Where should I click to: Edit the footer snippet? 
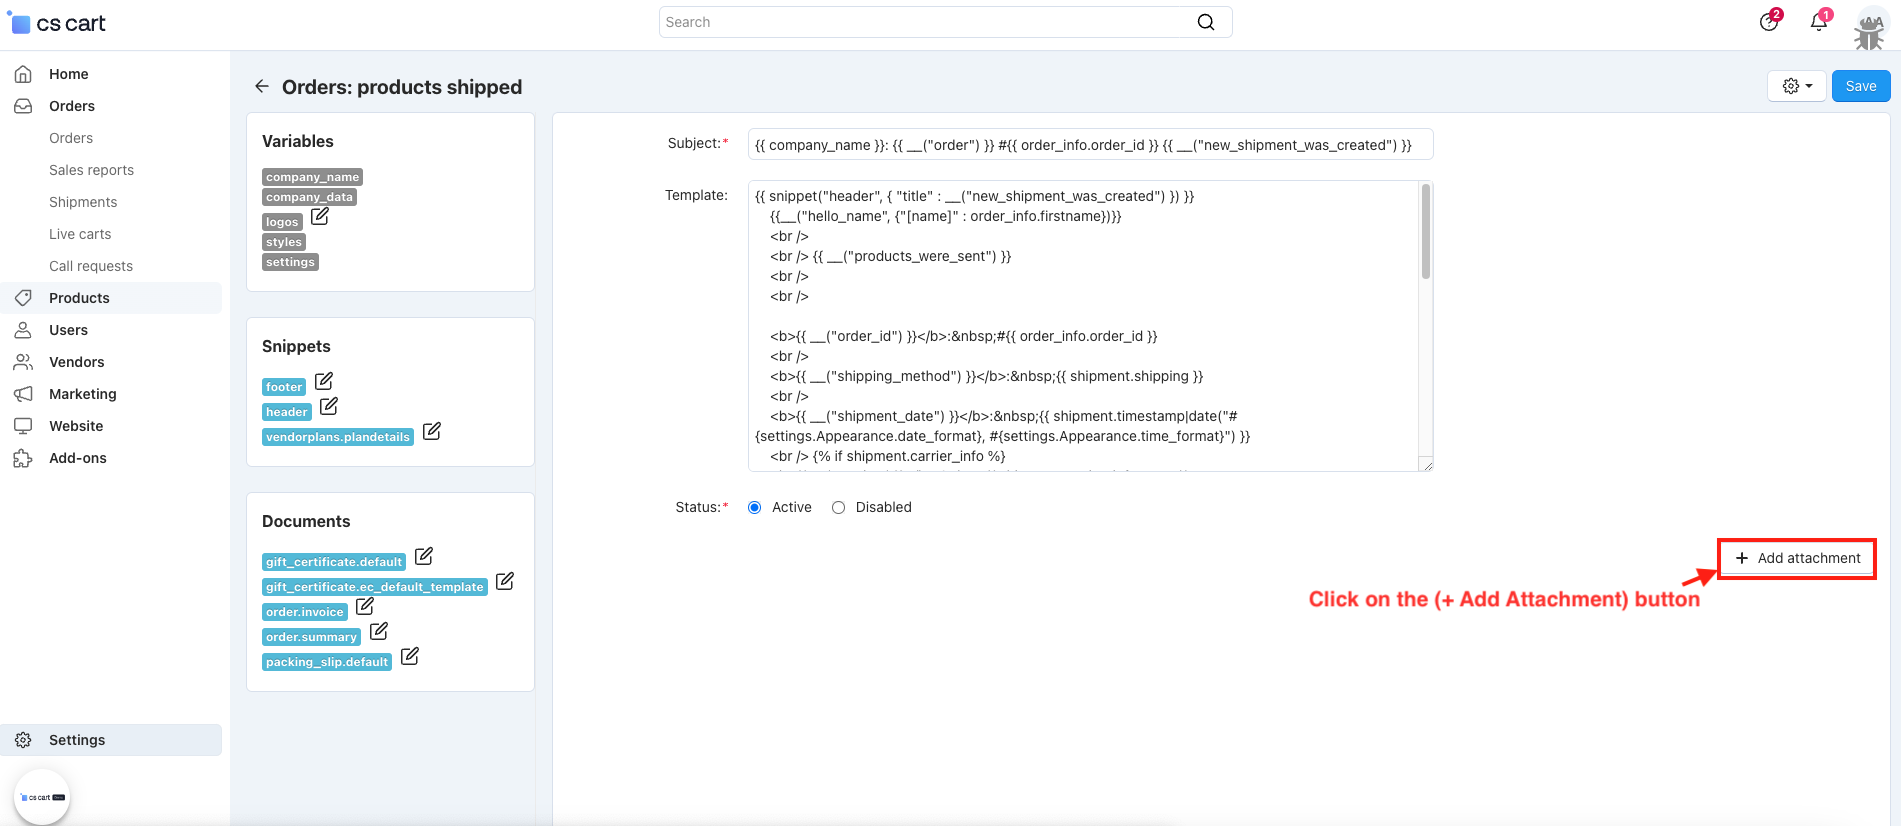click(x=324, y=381)
